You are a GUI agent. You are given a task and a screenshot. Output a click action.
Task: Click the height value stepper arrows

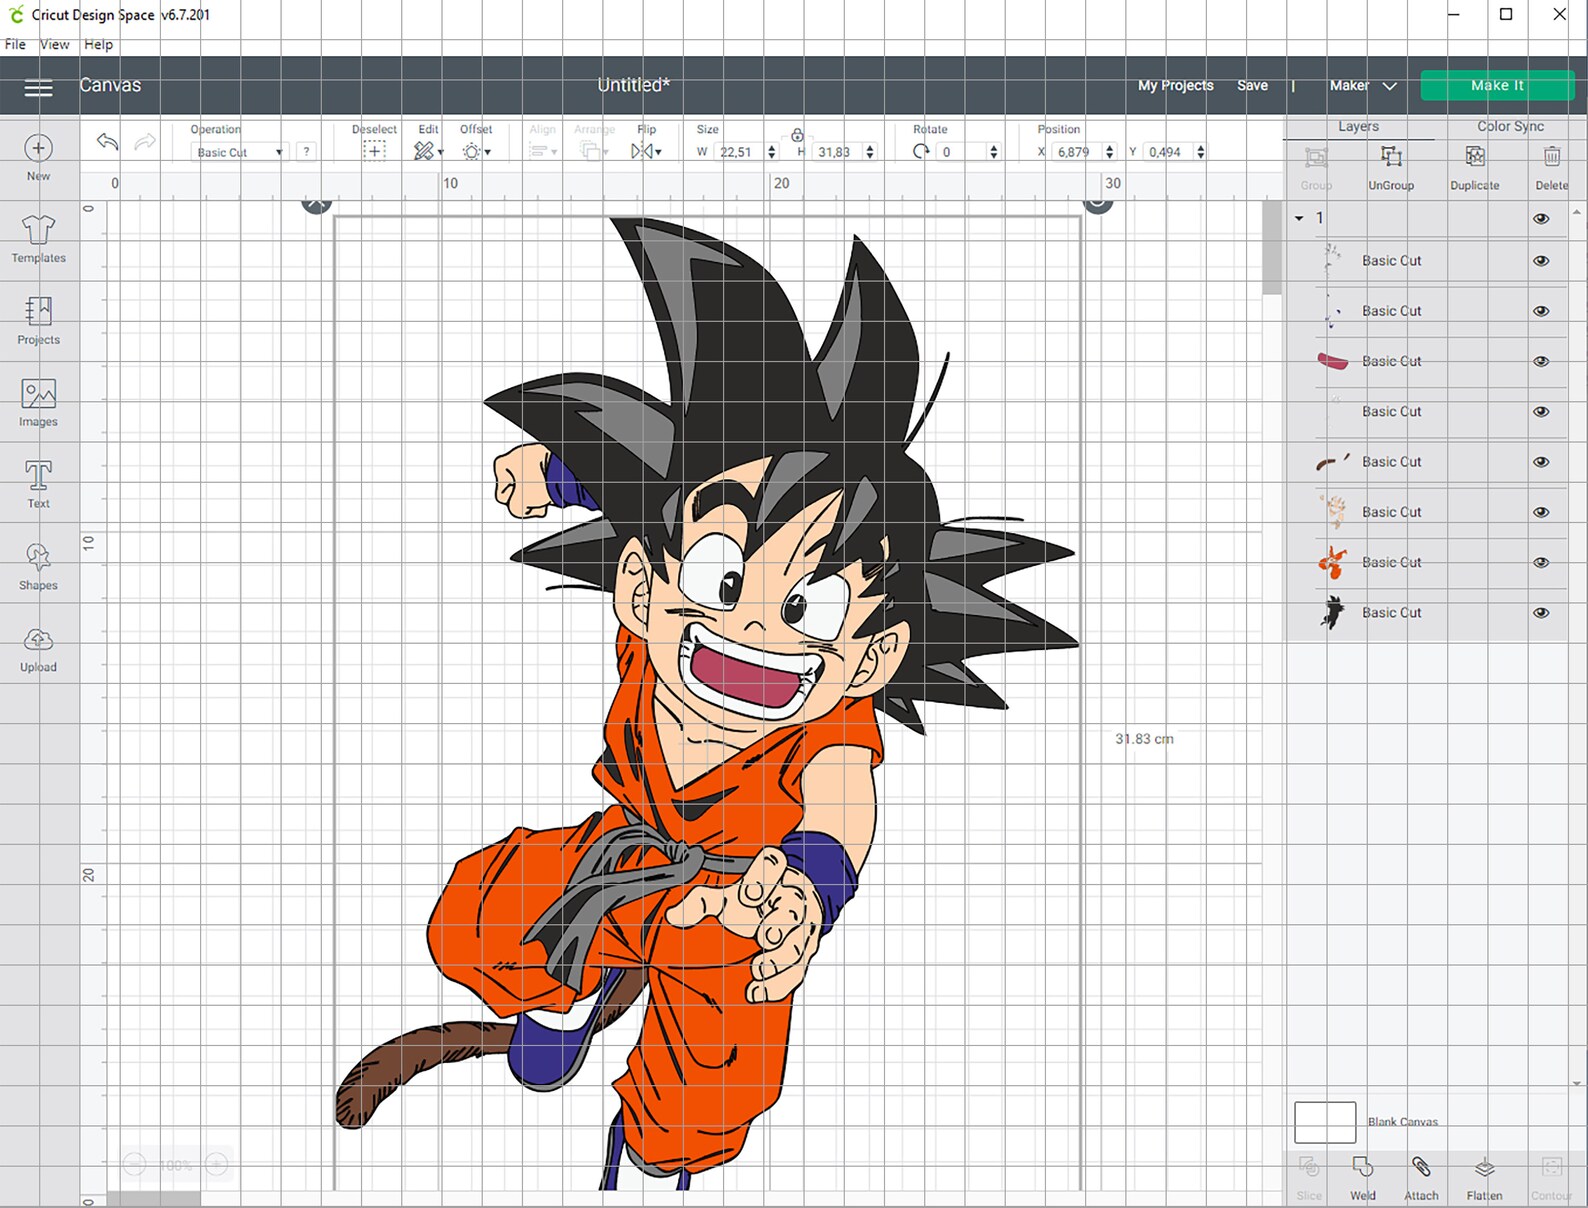click(x=870, y=152)
